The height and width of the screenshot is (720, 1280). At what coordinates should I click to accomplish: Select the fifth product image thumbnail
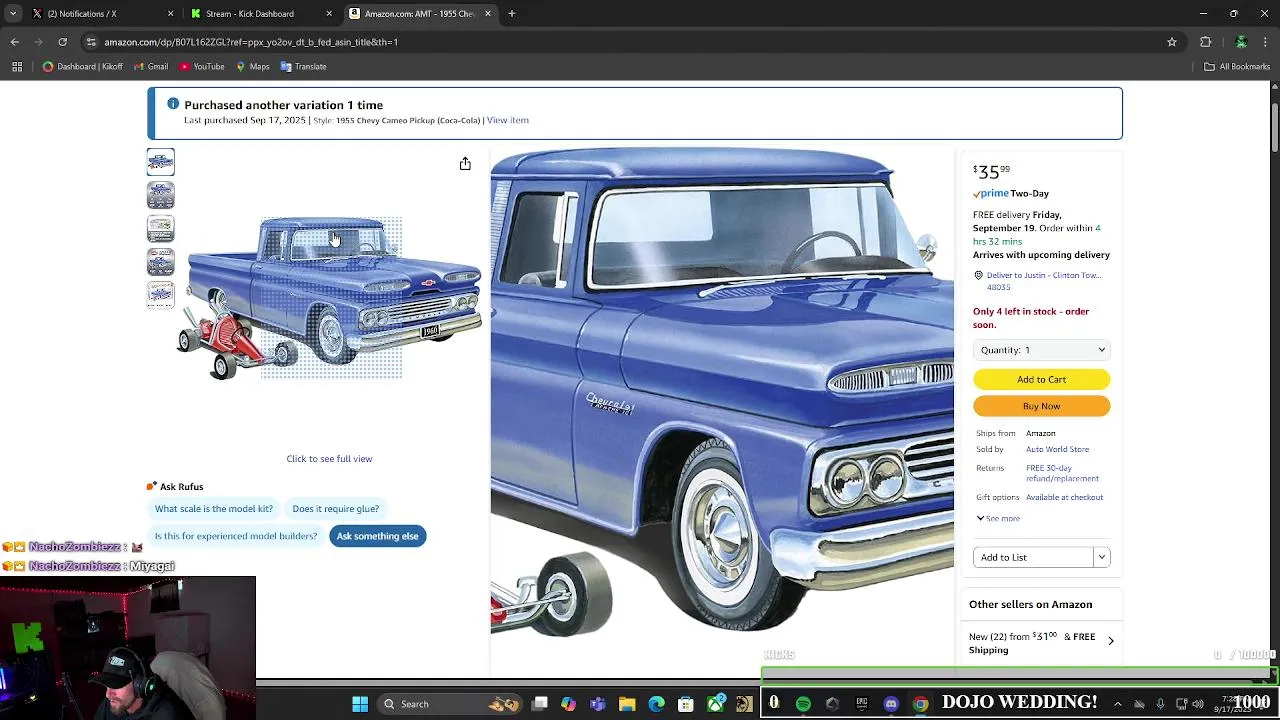160,294
